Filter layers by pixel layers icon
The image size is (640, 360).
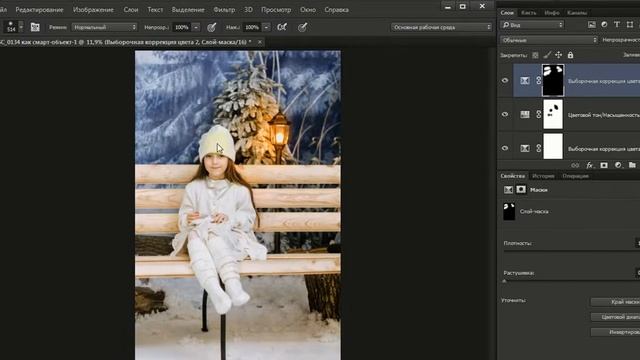pos(591,25)
